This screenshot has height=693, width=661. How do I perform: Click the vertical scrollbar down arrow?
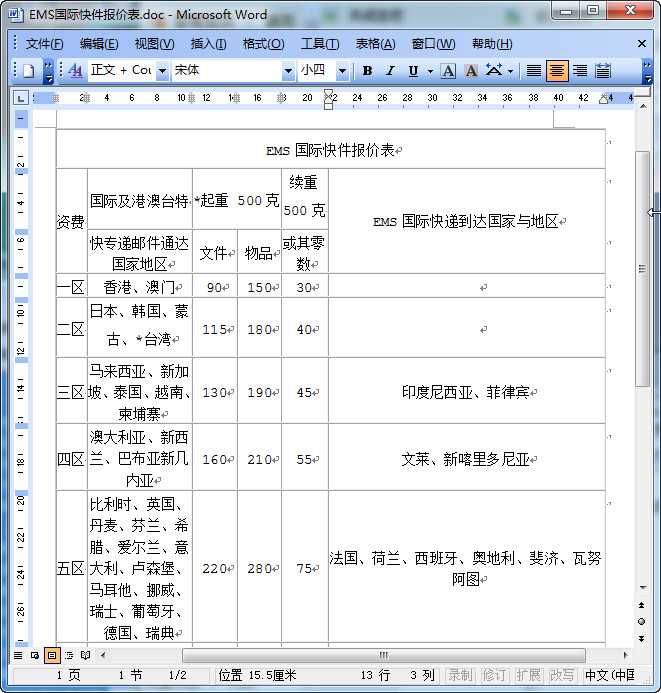pyautogui.click(x=643, y=588)
